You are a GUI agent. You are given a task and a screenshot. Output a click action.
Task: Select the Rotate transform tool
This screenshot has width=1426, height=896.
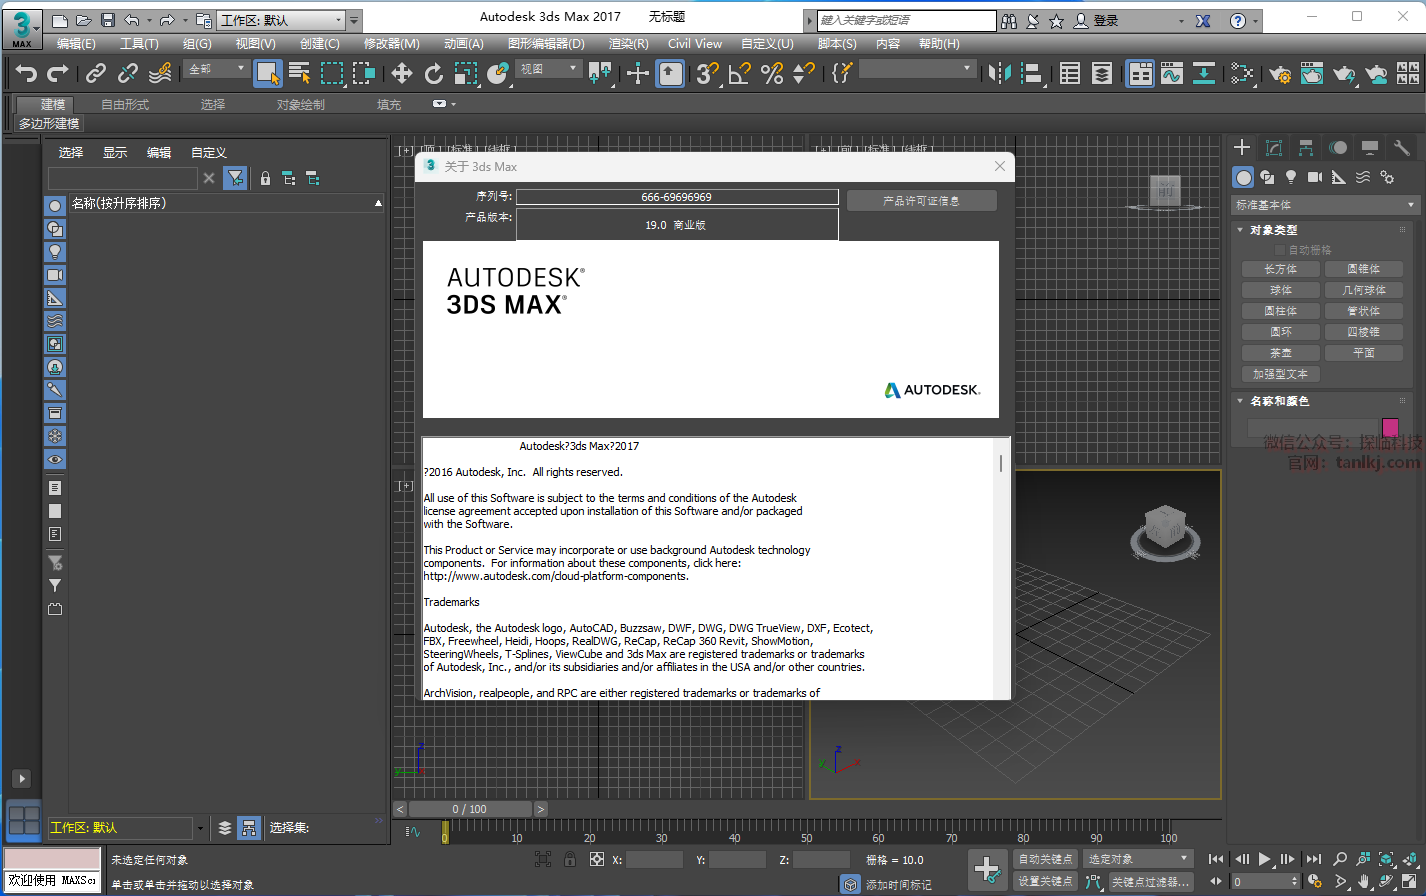pos(433,73)
